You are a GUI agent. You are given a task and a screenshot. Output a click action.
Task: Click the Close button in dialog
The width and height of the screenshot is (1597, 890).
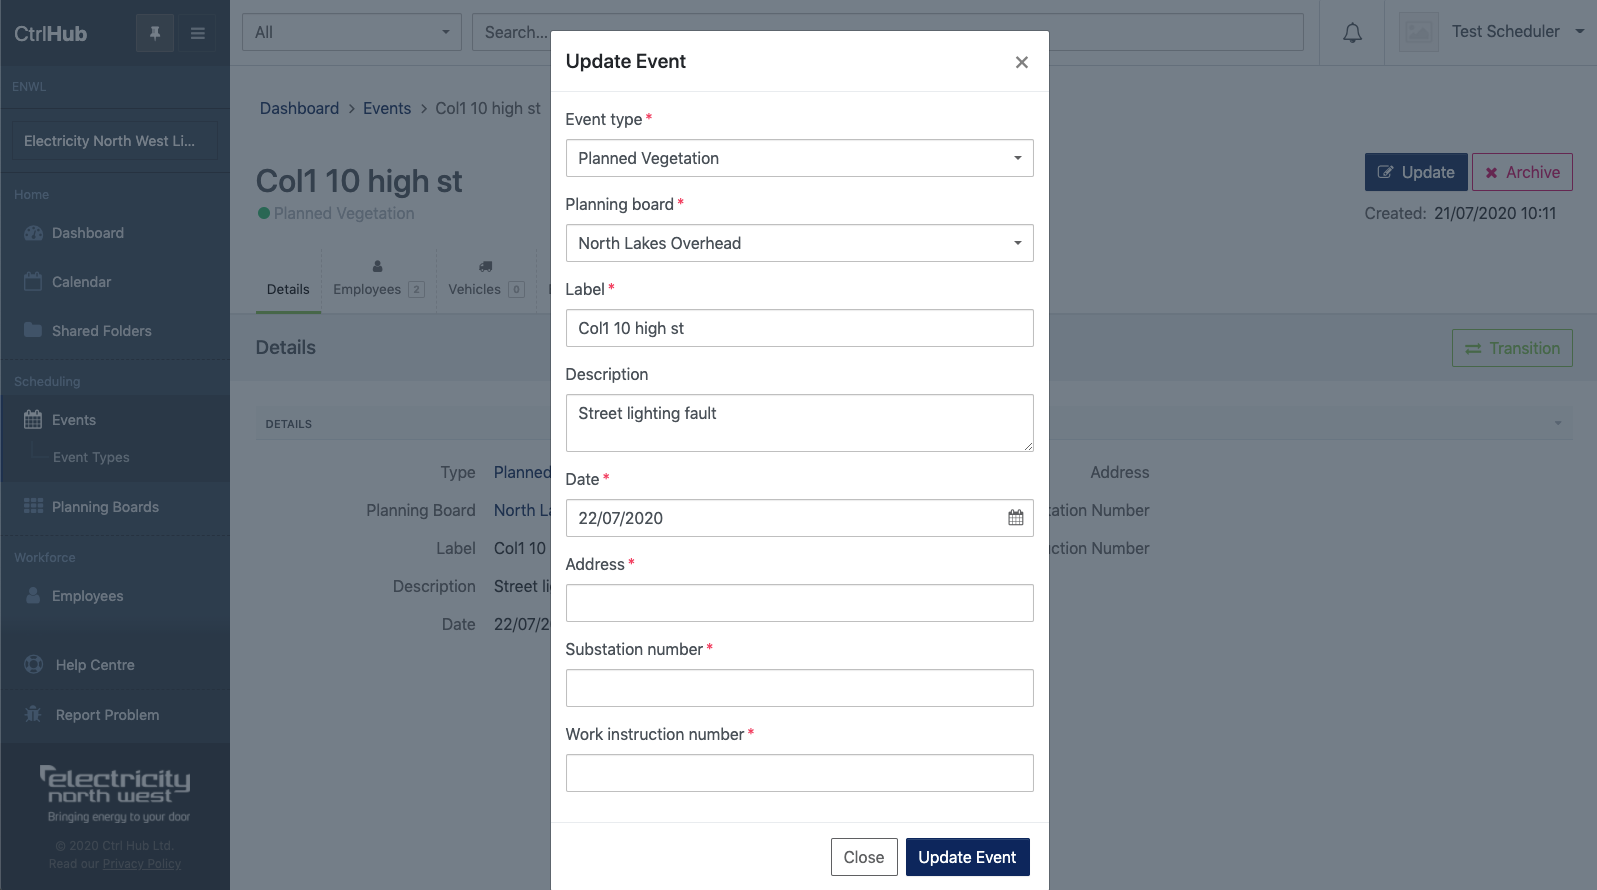[x=864, y=857]
